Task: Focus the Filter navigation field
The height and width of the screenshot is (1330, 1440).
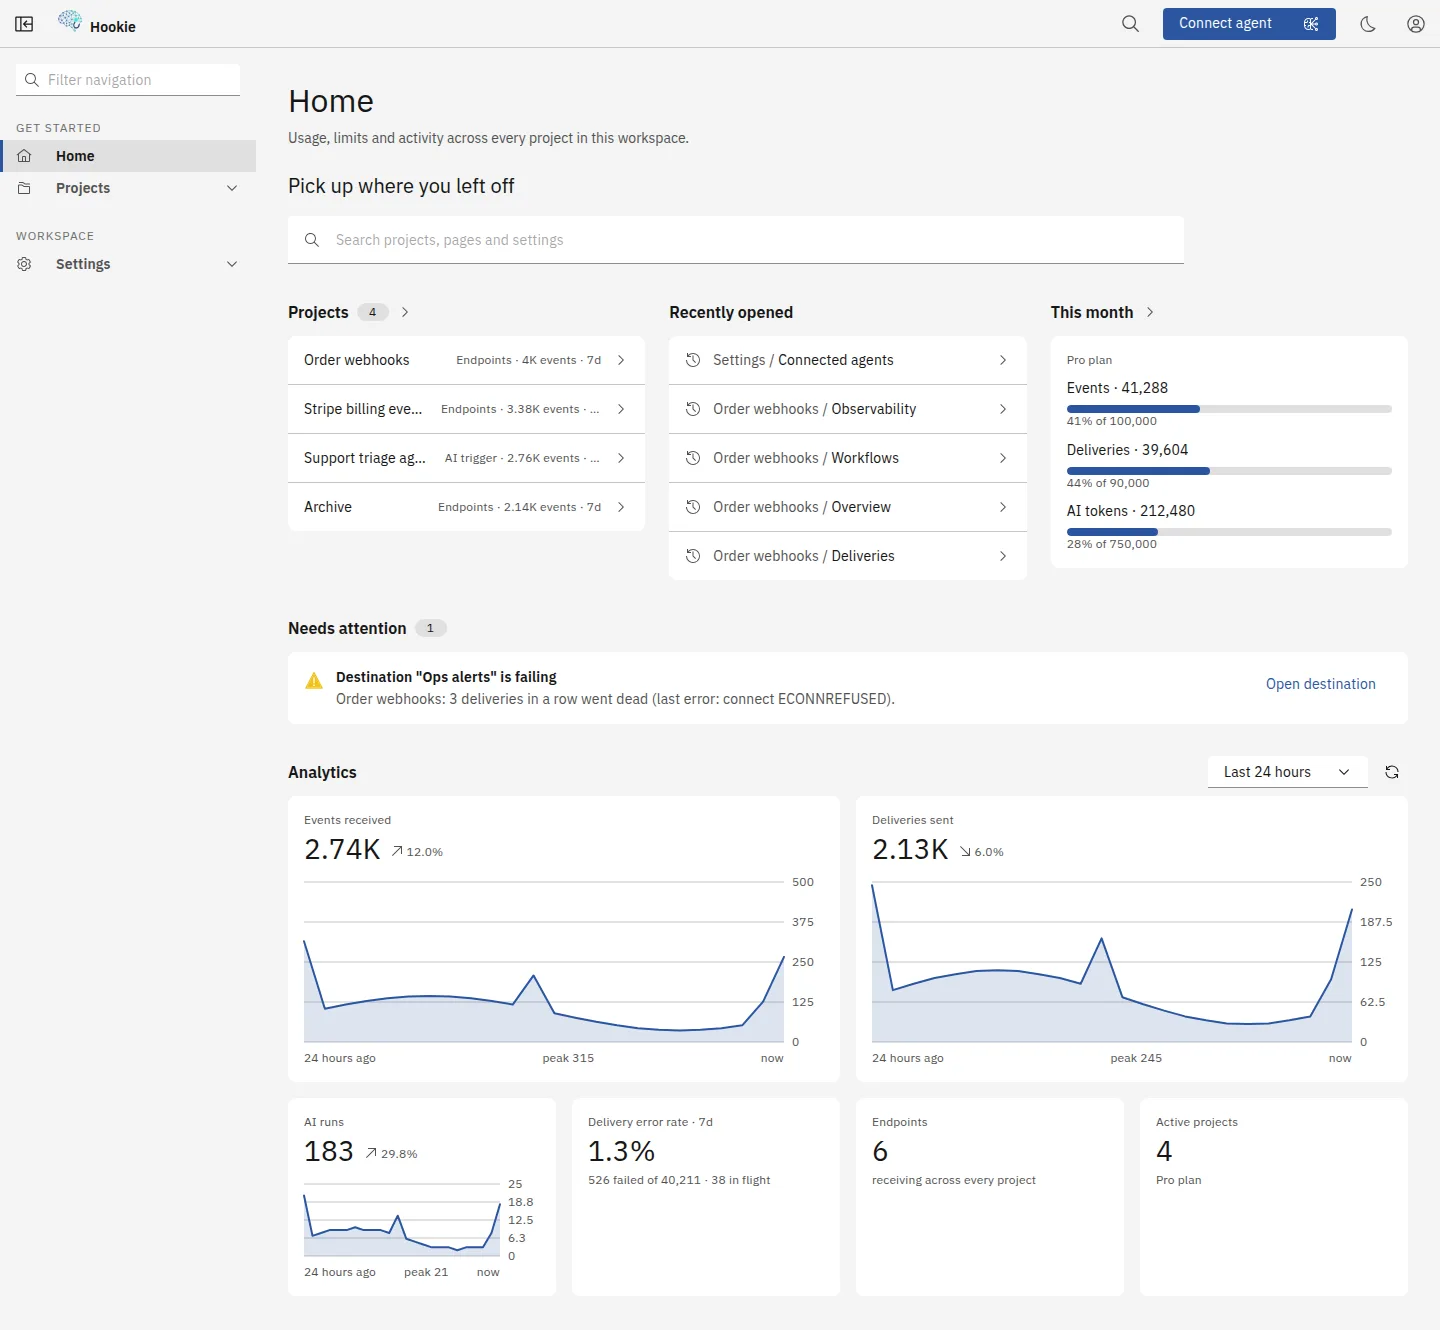Action: coord(128,80)
